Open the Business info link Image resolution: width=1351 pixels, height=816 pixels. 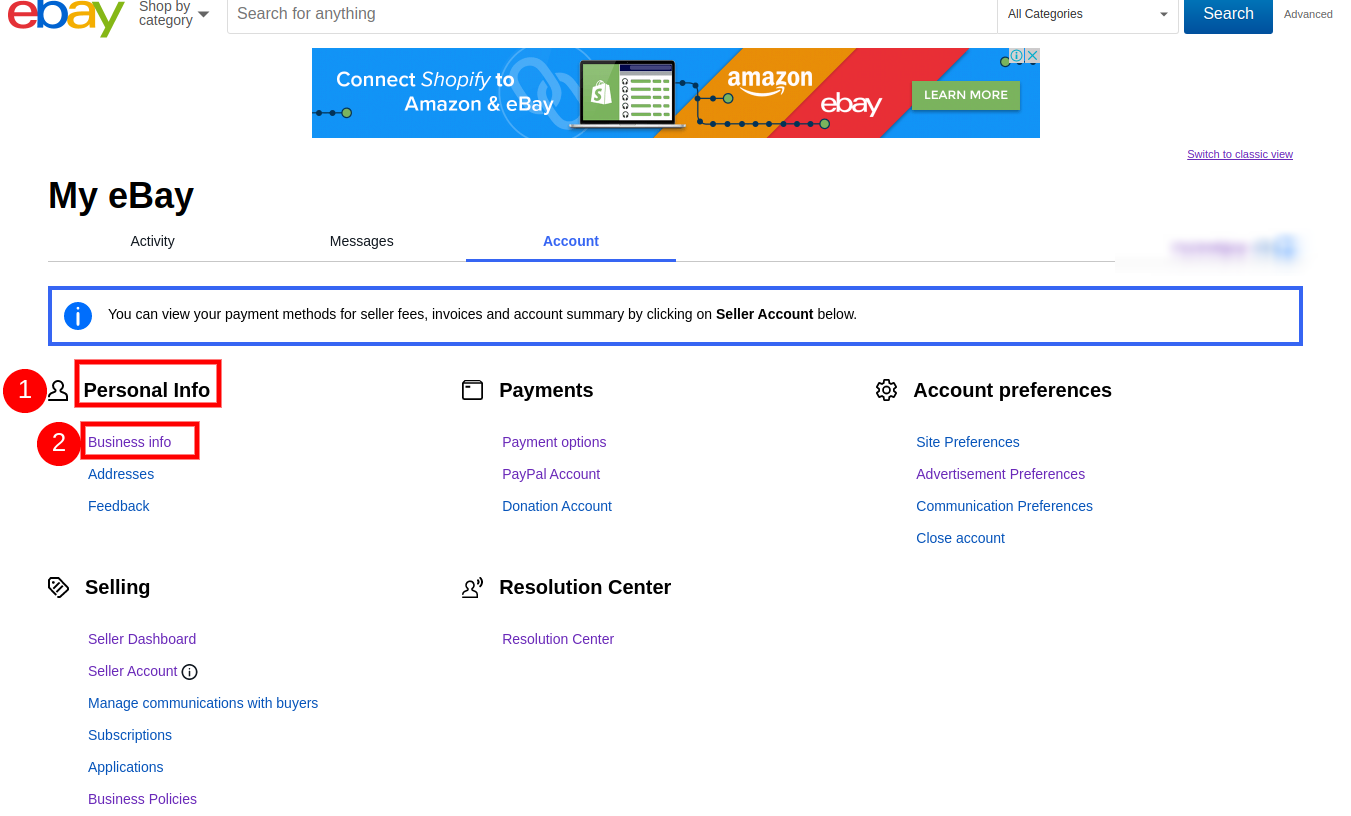130,442
